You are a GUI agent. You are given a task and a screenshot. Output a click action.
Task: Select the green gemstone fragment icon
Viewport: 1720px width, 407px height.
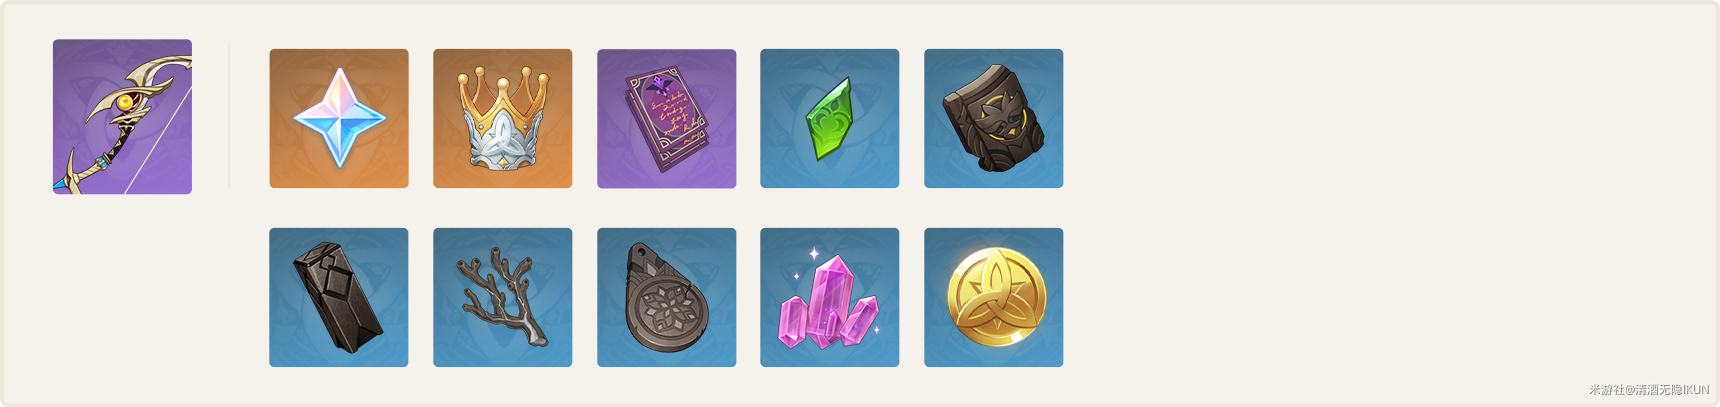pyautogui.click(x=830, y=118)
